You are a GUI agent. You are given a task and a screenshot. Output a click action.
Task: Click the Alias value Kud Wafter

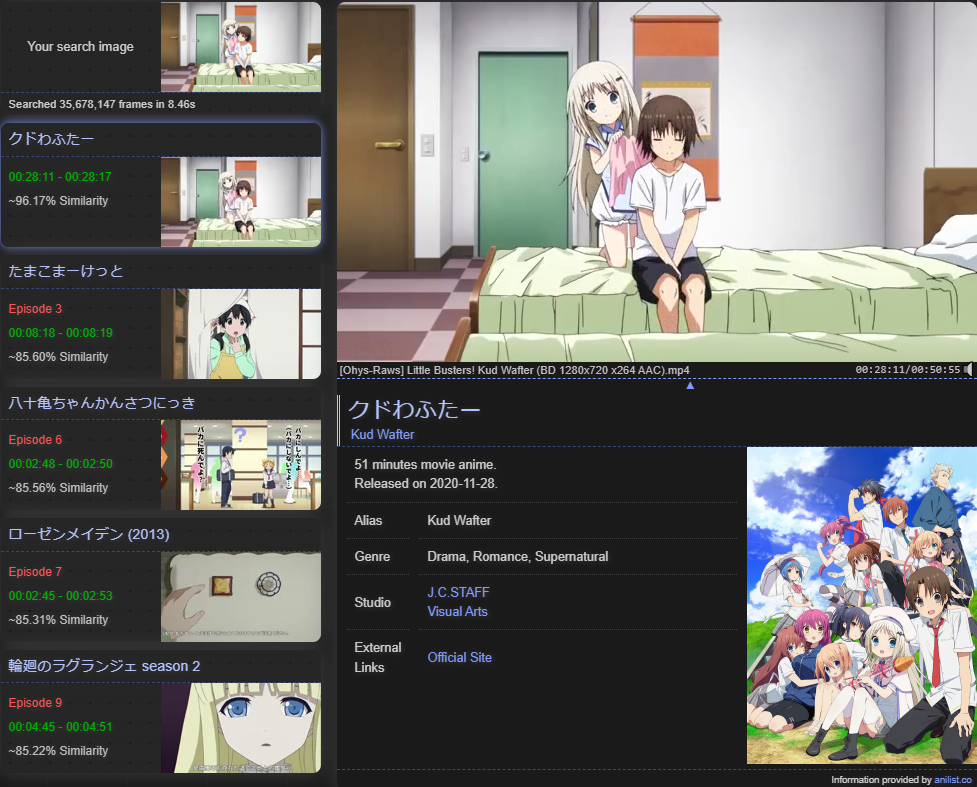click(x=459, y=520)
